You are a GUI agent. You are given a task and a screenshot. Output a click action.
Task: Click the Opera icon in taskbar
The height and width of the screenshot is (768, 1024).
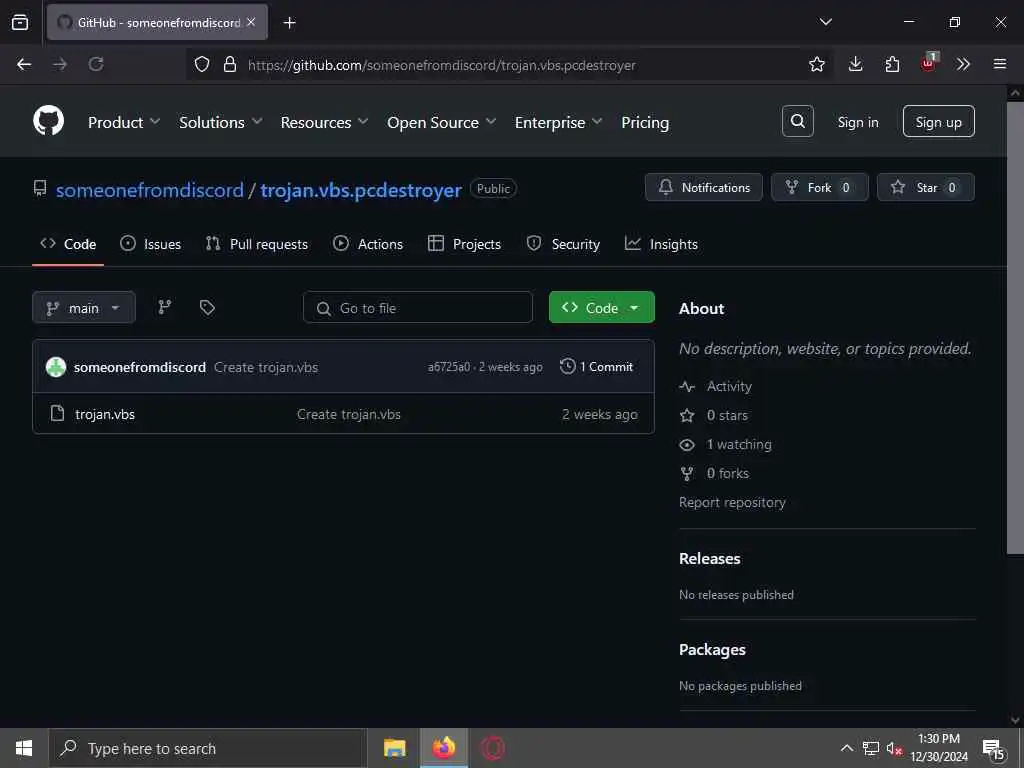(x=493, y=748)
